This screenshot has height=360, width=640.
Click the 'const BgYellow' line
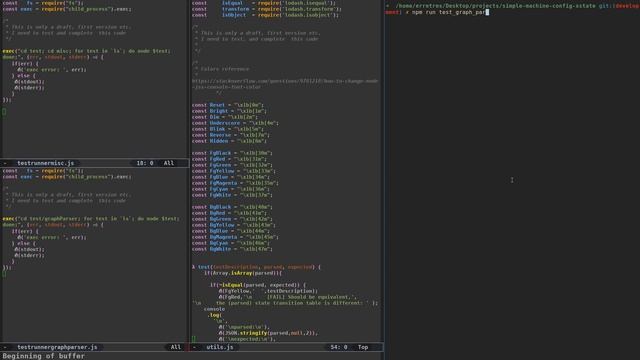click(233, 225)
